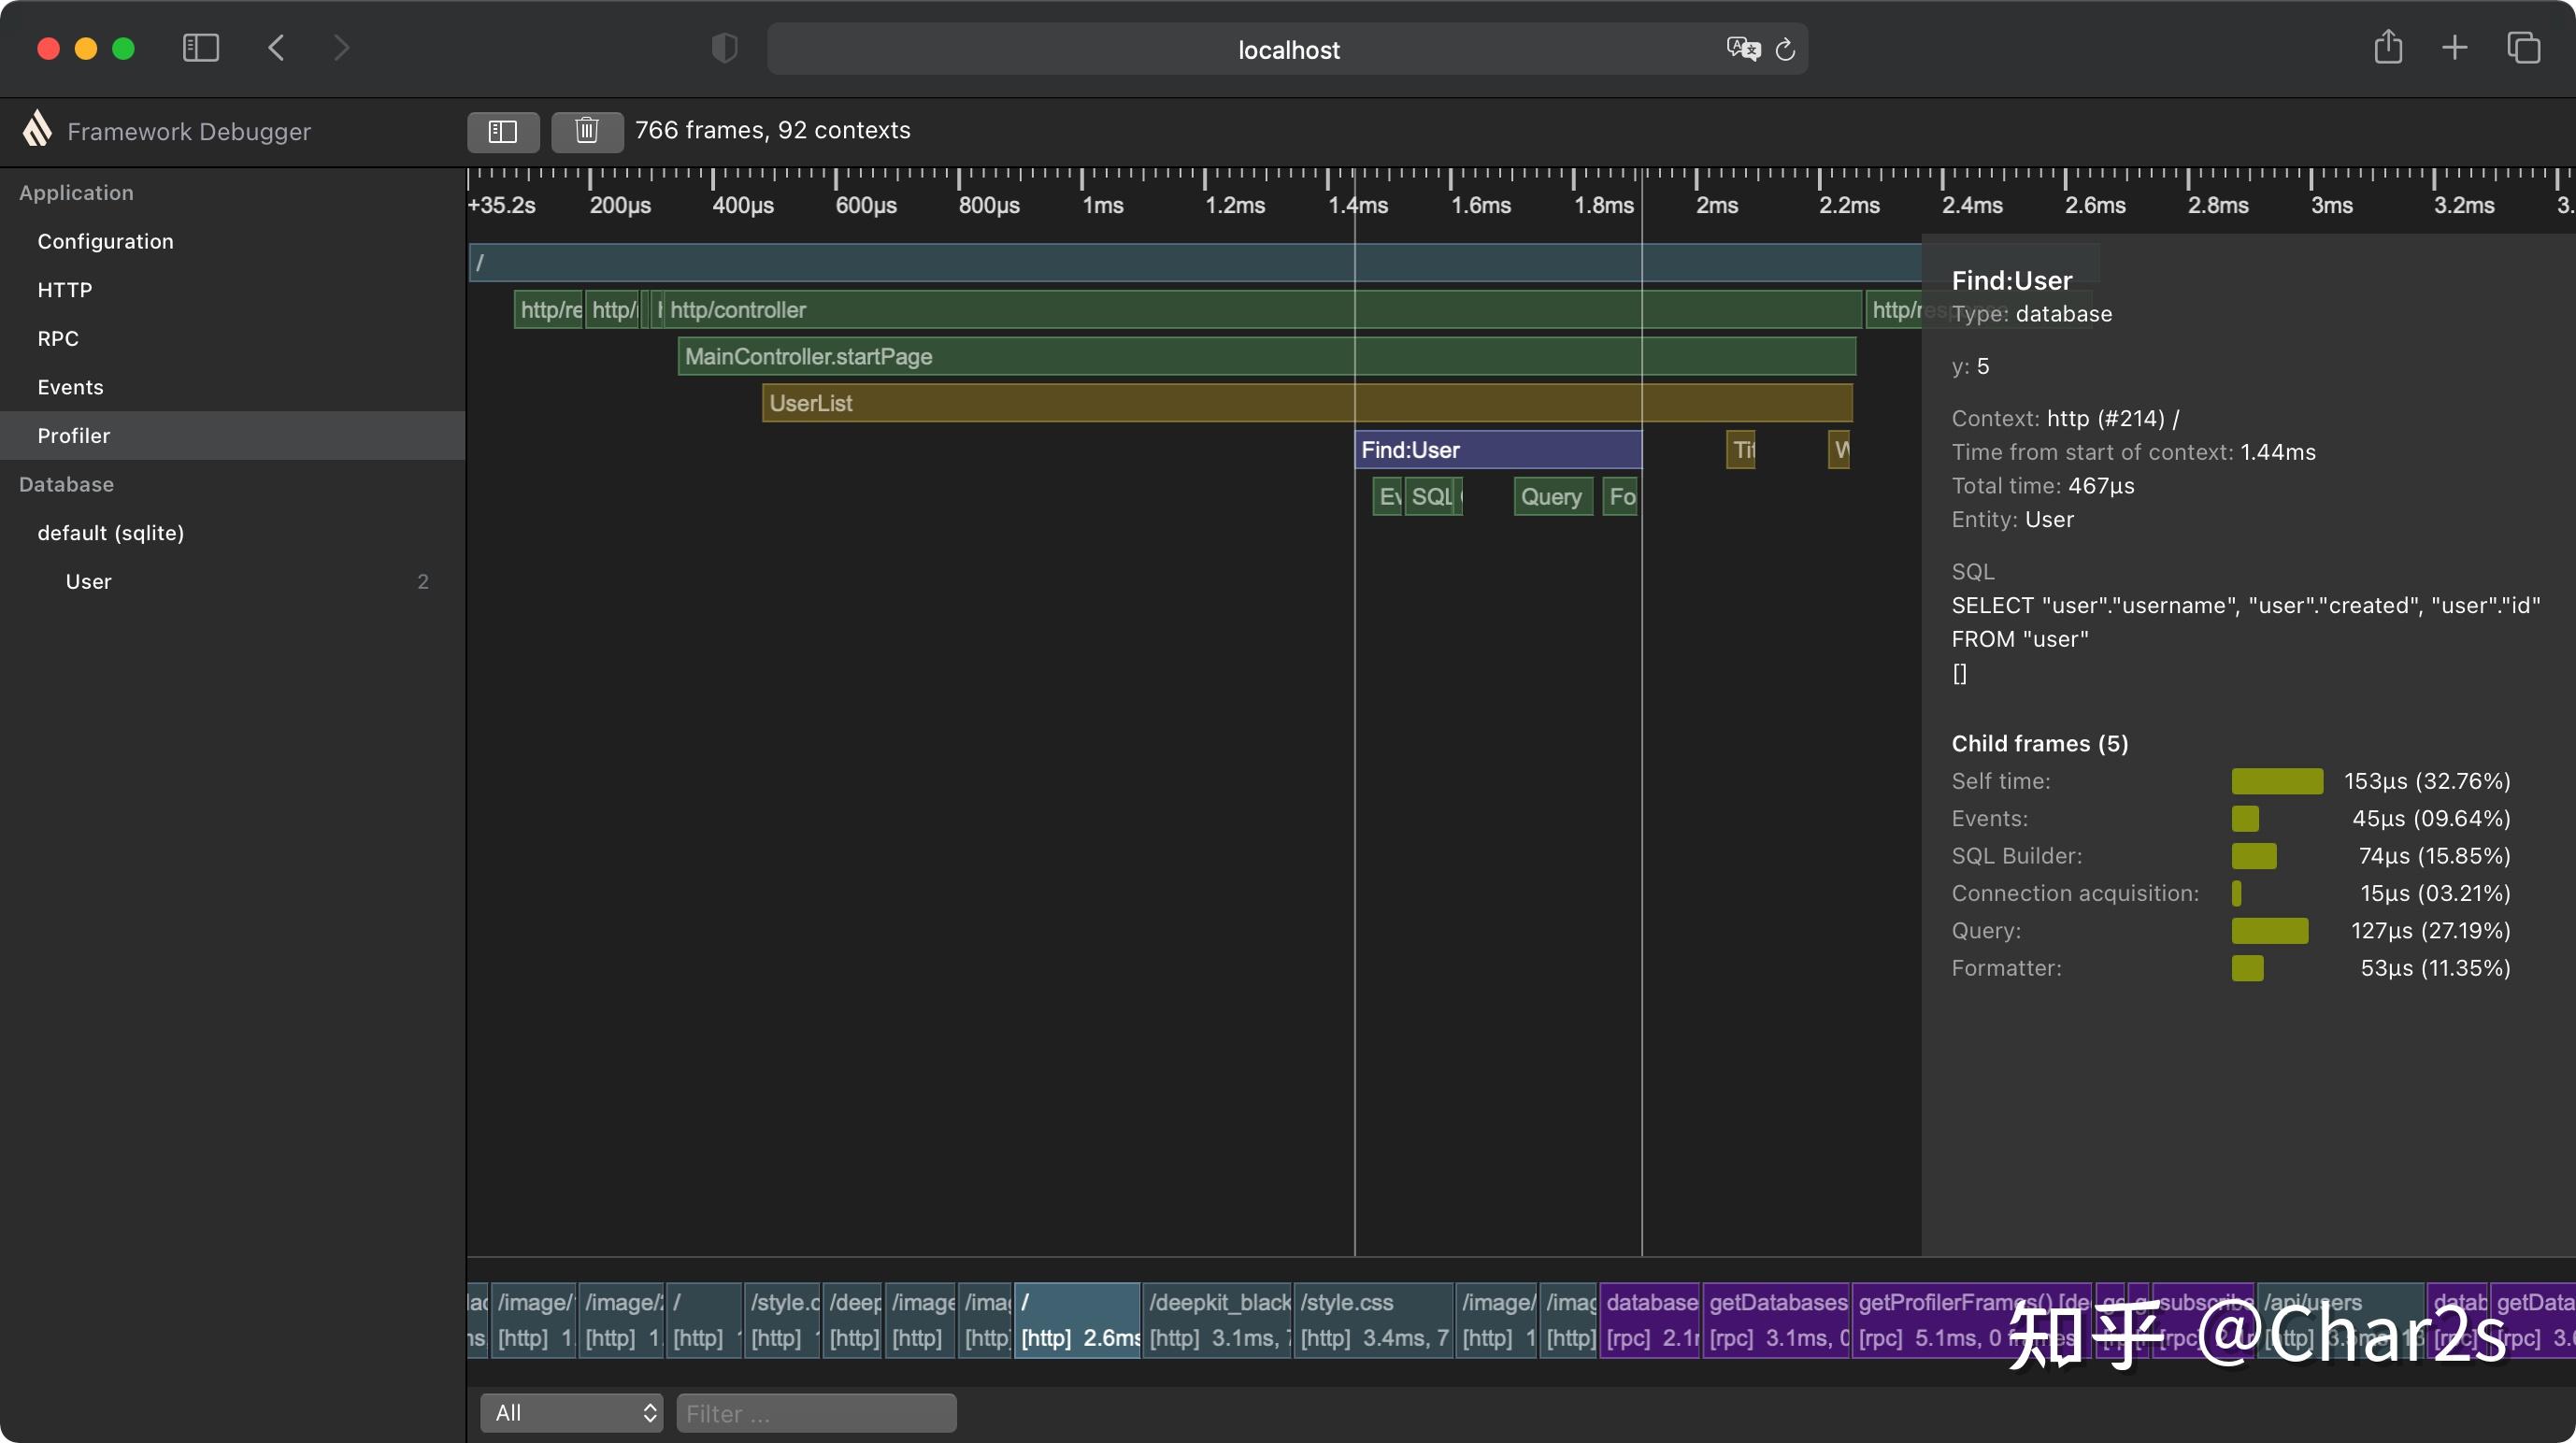Click the Filter text input field
Image resolution: width=2576 pixels, height=1443 pixels.
point(816,1412)
